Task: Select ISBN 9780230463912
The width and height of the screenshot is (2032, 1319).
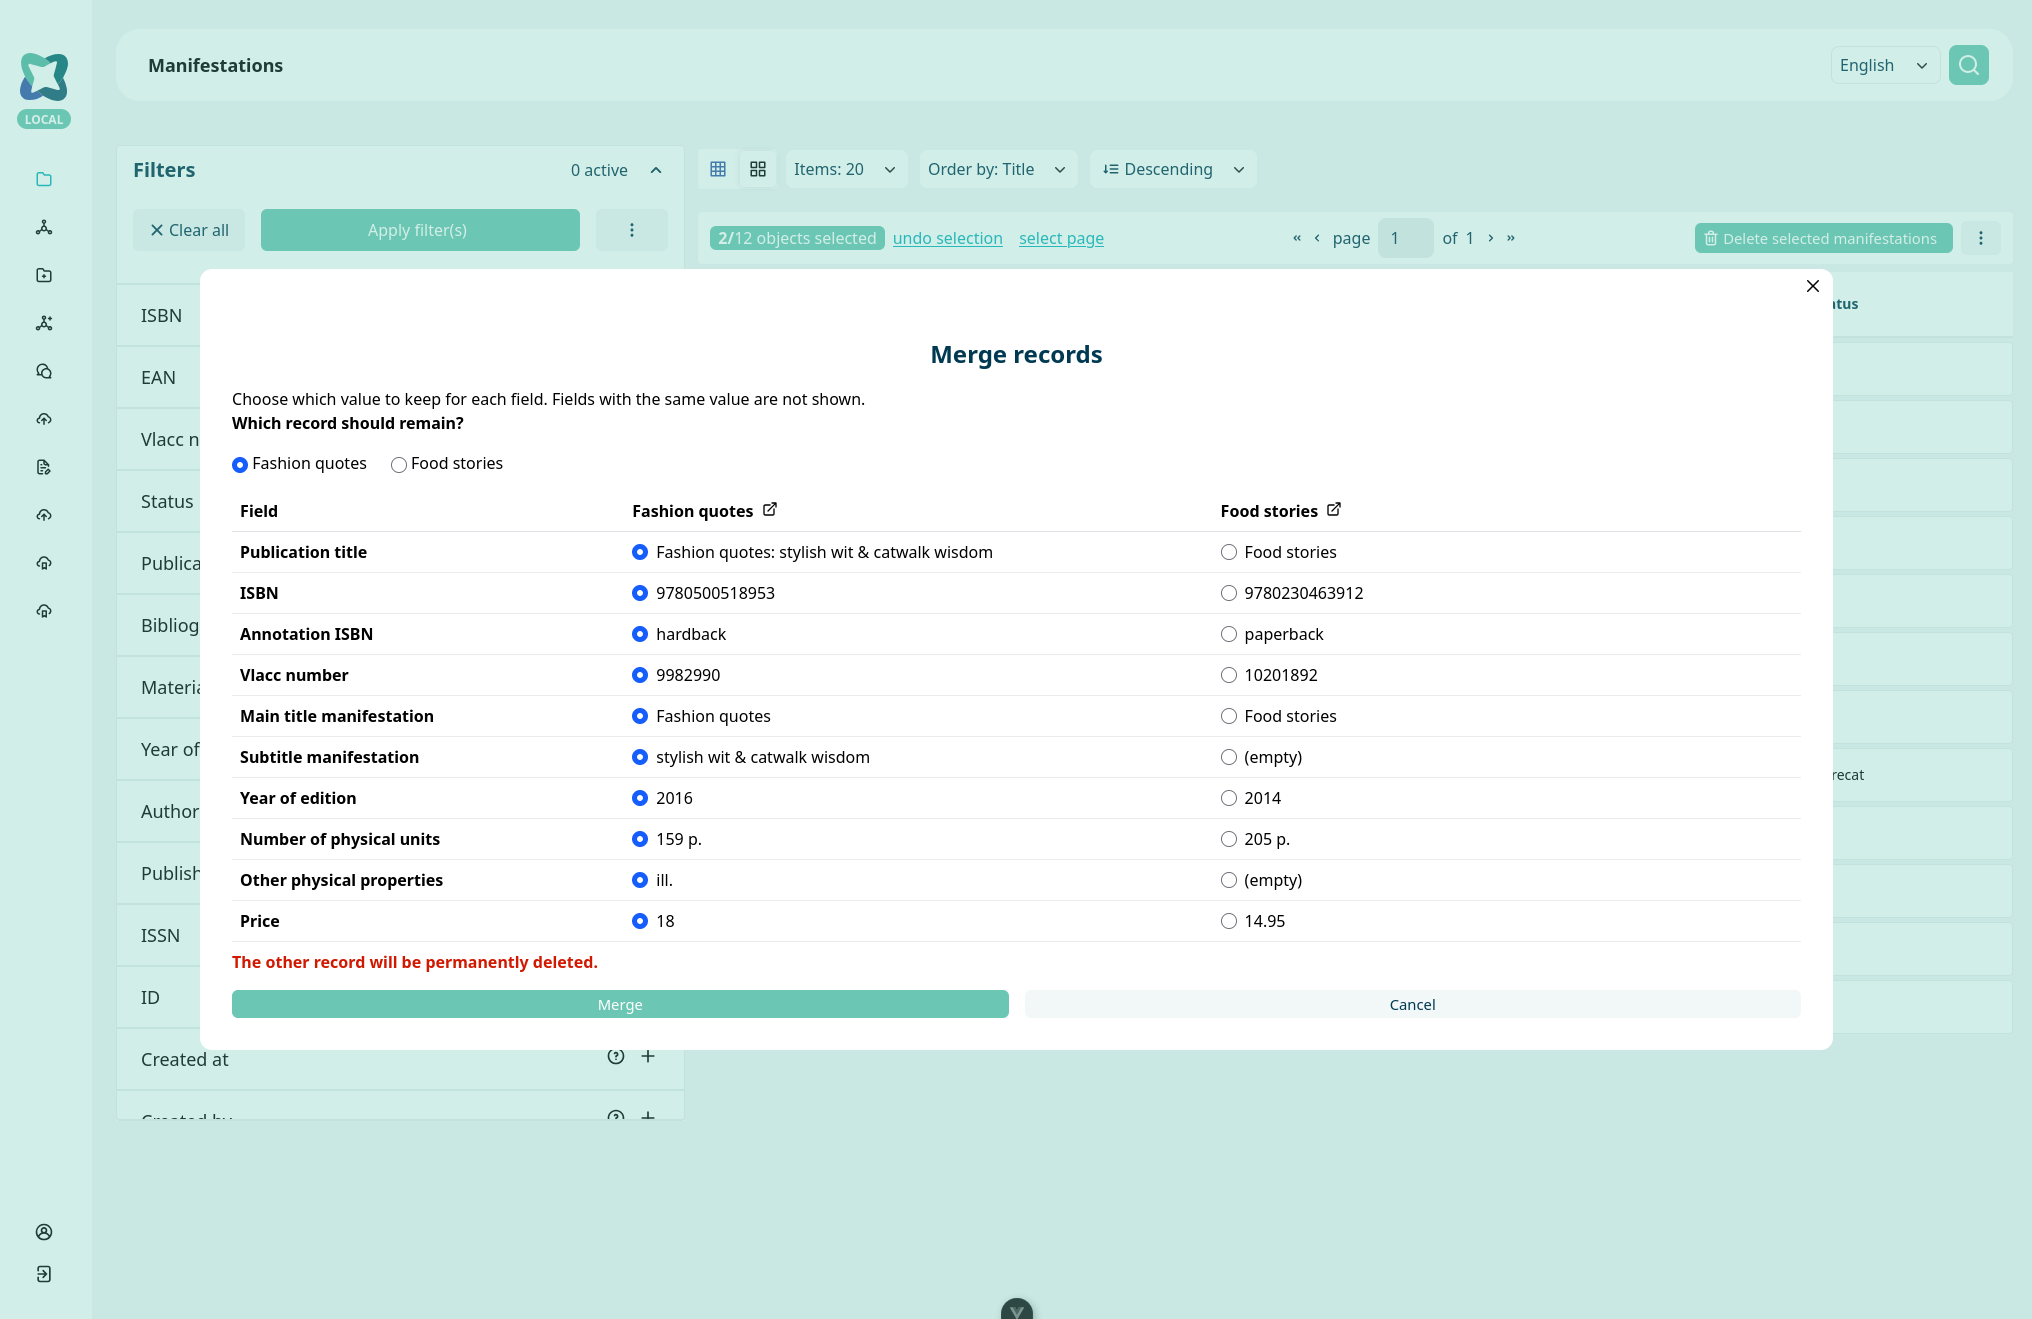Action: pos(1229,593)
